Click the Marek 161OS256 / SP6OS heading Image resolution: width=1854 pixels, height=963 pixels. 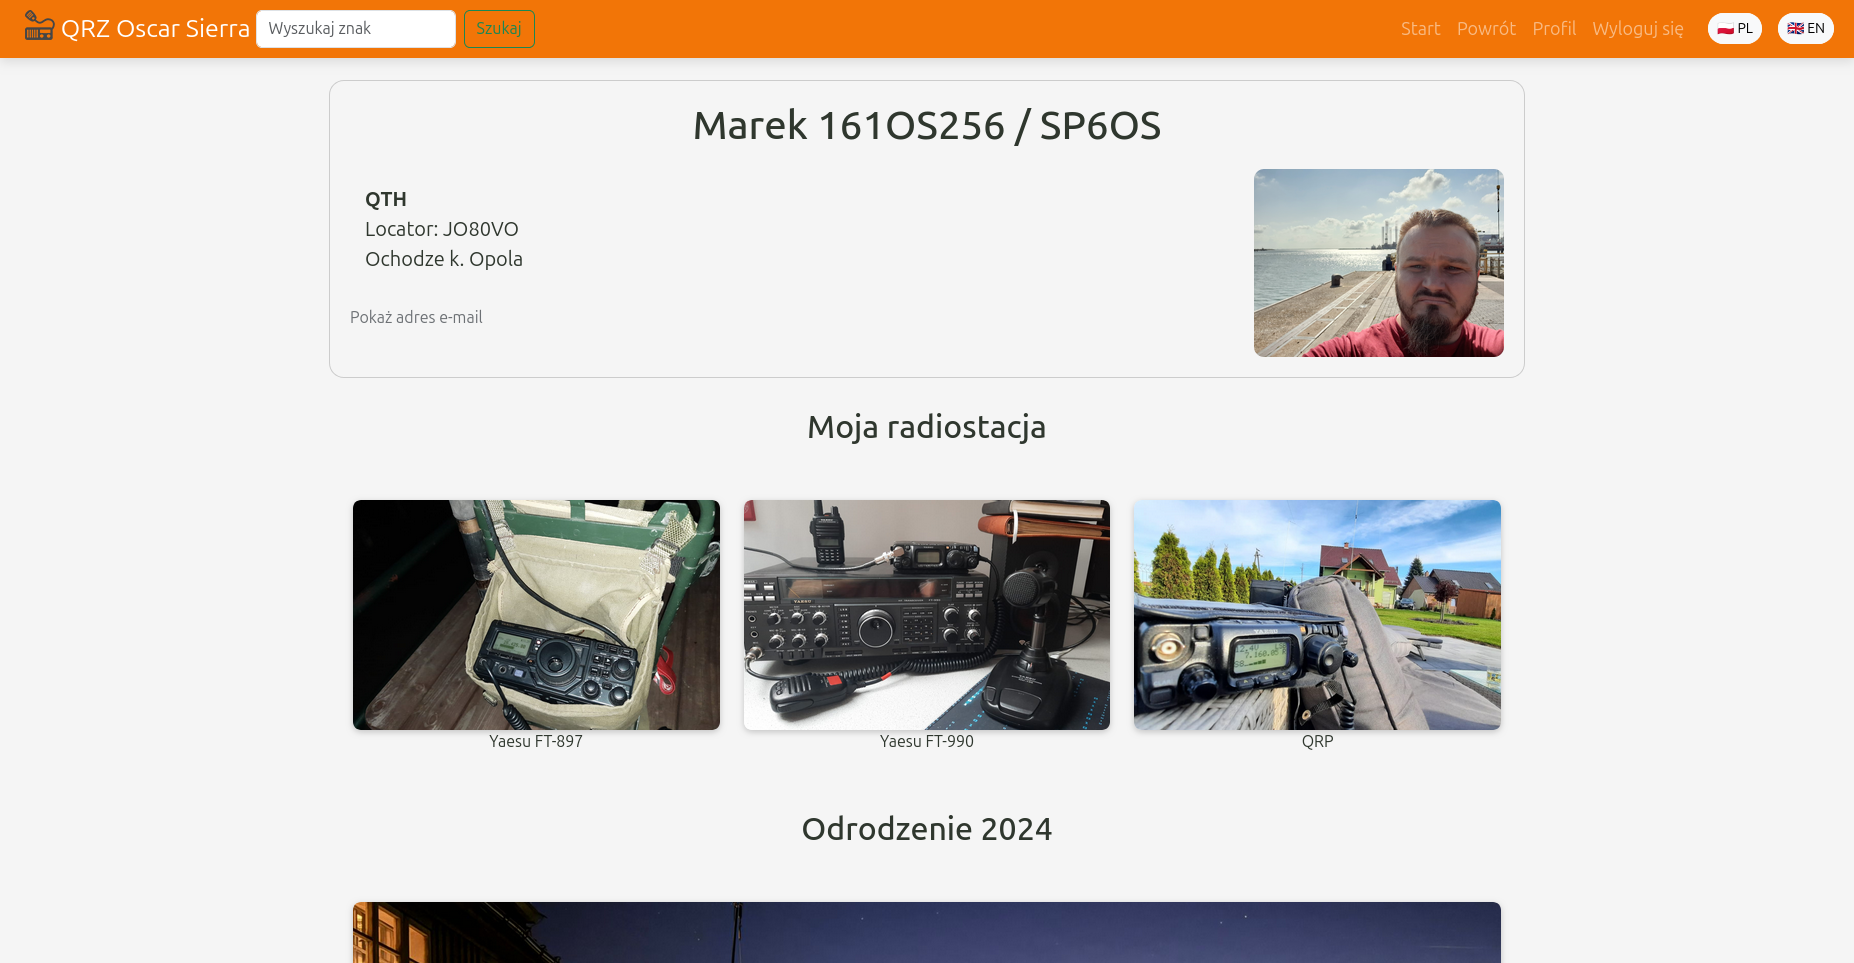[x=926, y=126]
